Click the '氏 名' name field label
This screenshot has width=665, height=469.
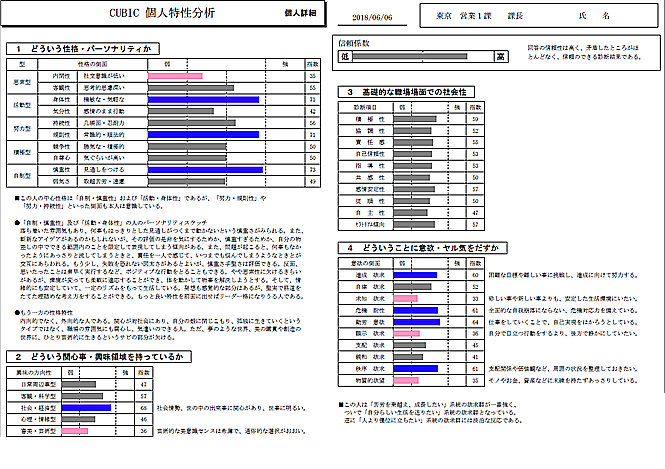(x=594, y=16)
